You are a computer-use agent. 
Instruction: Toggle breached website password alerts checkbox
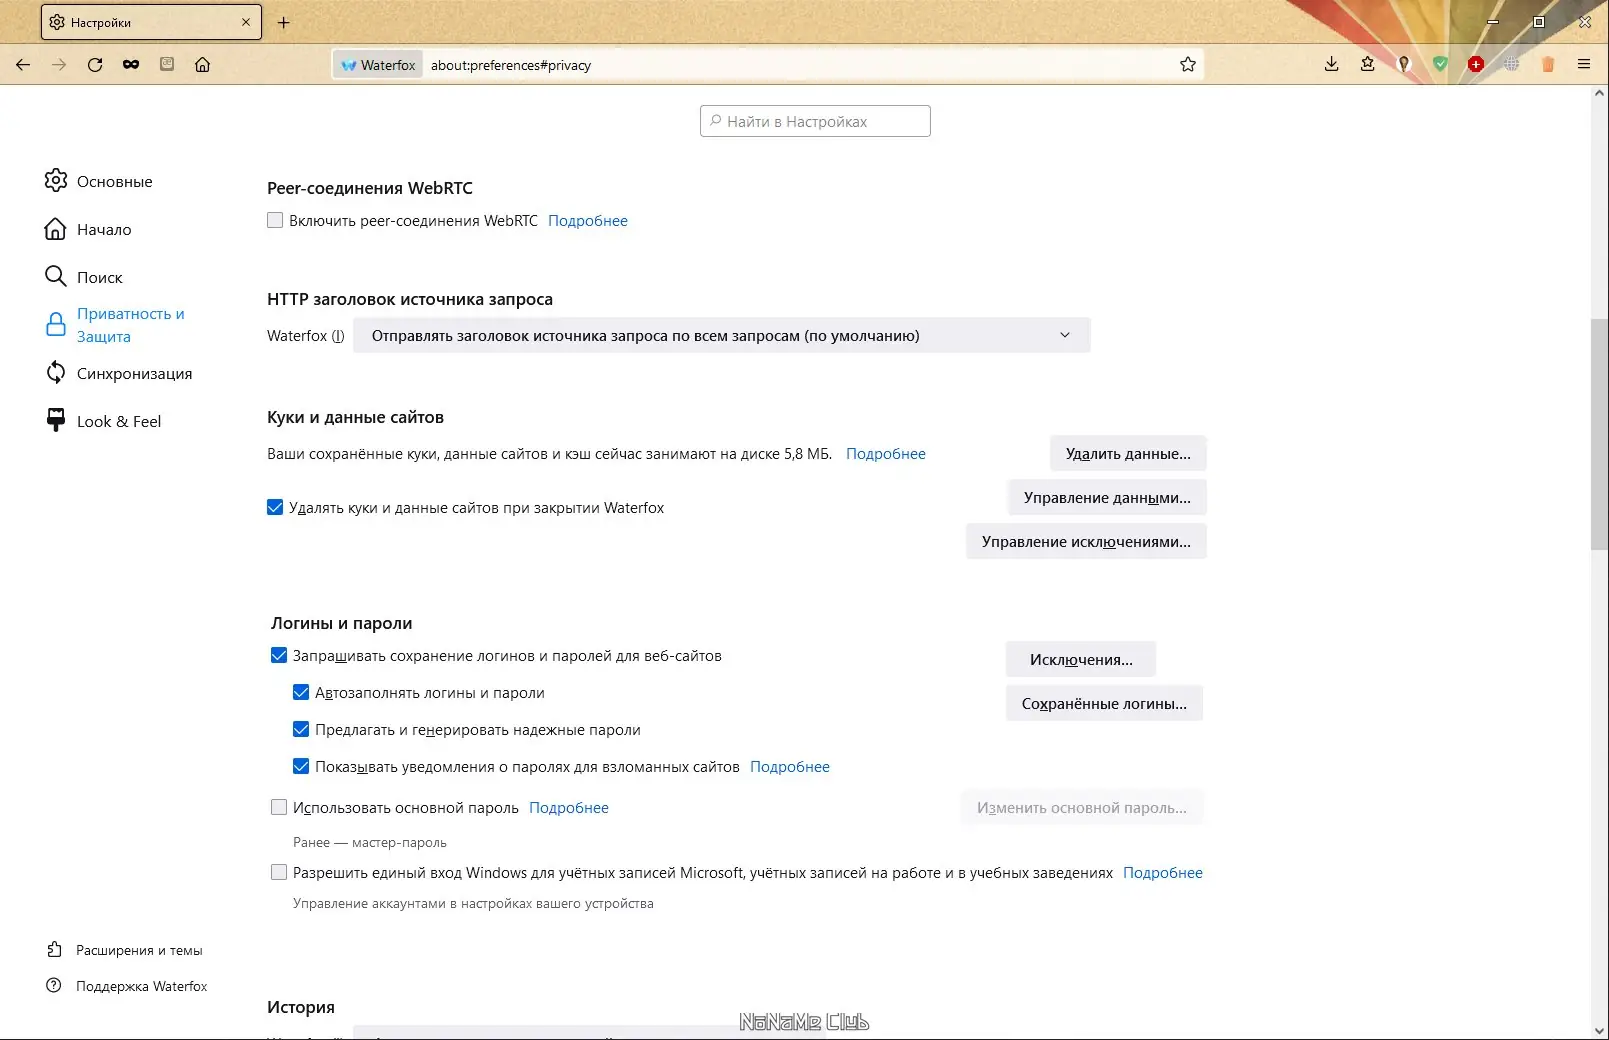pos(301,766)
